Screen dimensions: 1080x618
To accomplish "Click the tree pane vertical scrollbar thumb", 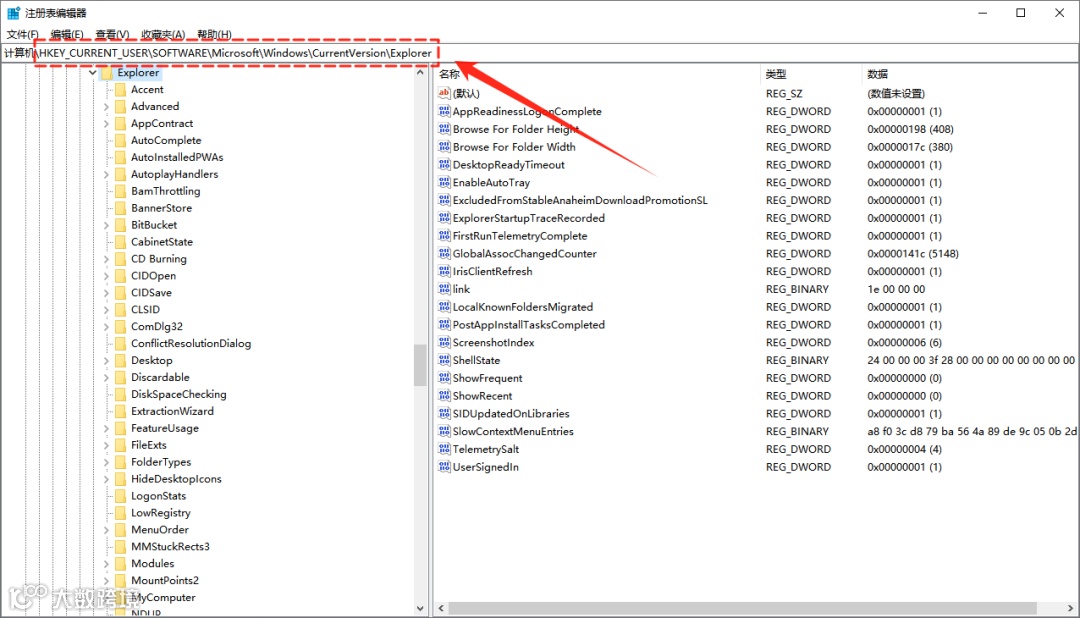I will 420,365.
